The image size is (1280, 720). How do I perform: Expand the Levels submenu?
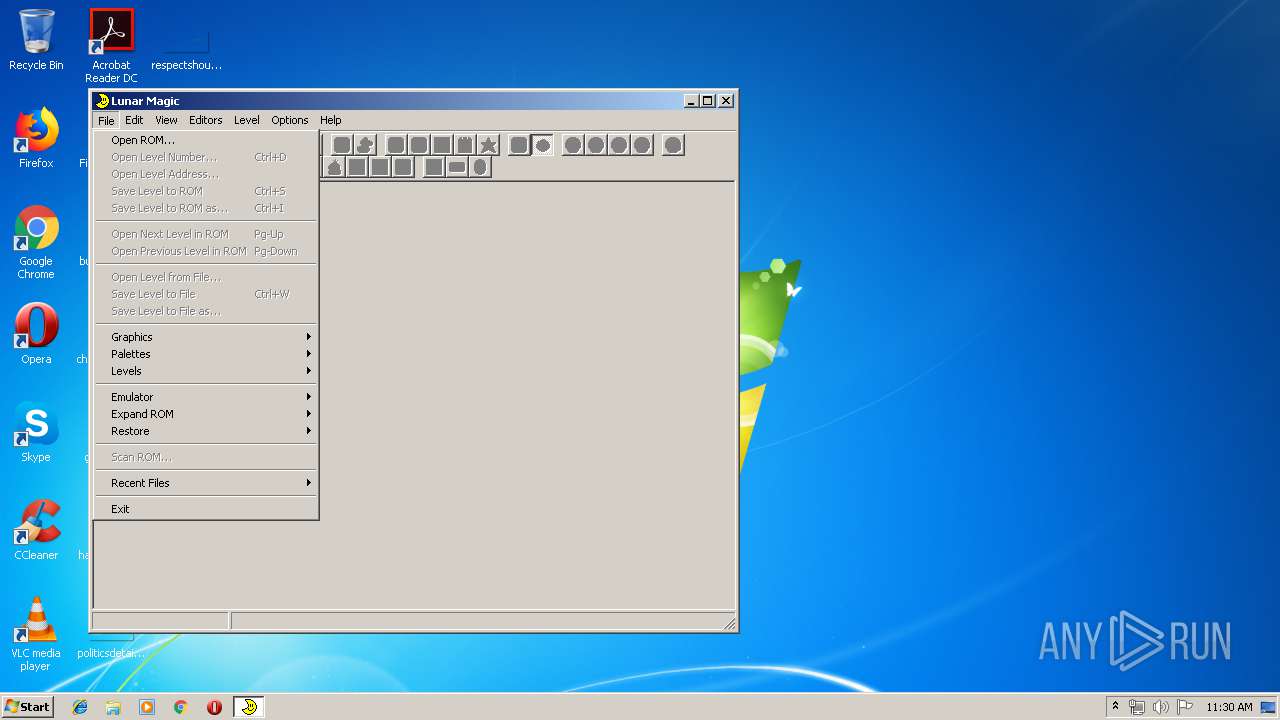click(206, 371)
